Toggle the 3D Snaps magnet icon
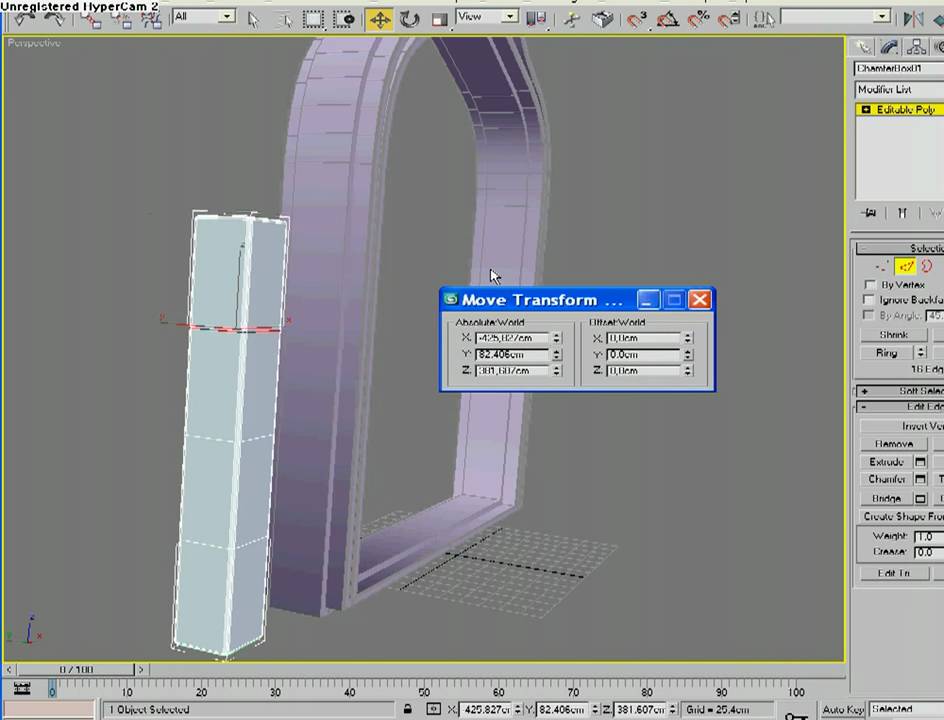 click(x=636, y=20)
